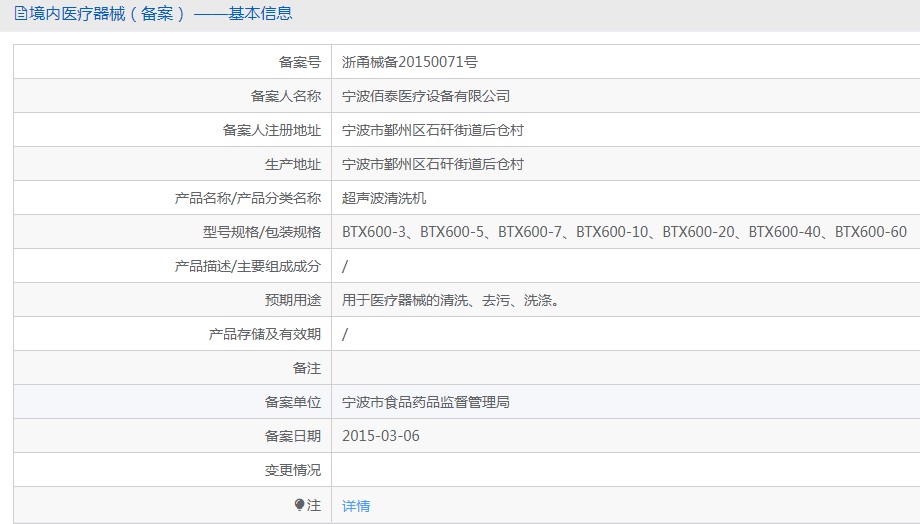The height and width of the screenshot is (524, 920).
Task: Select product name 超声波清洗机
Action: coord(384,198)
